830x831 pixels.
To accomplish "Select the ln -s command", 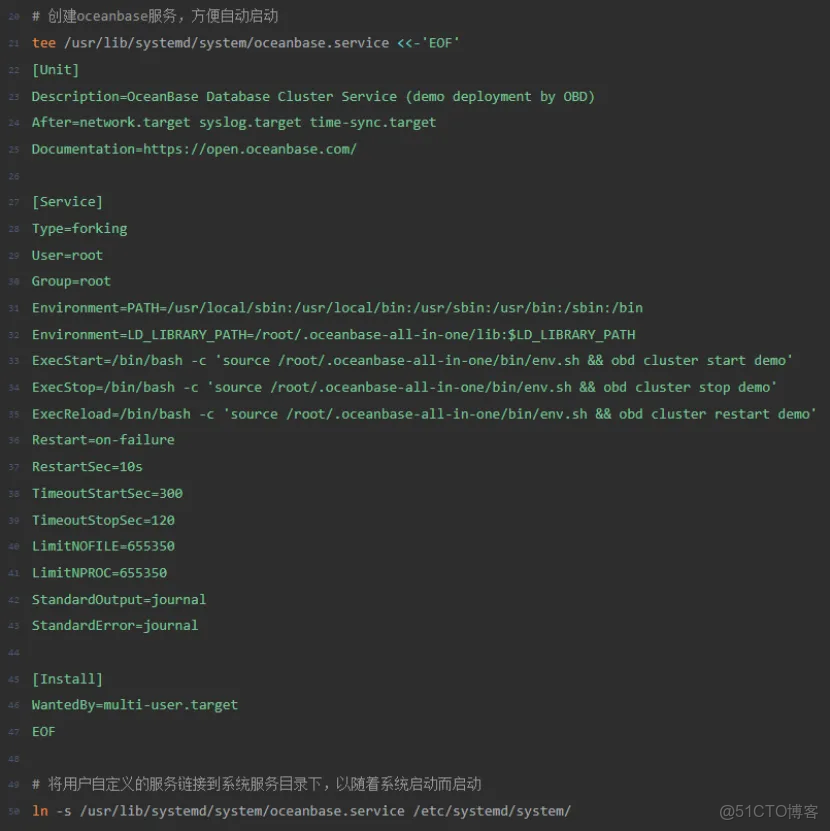I will (x=48, y=811).
